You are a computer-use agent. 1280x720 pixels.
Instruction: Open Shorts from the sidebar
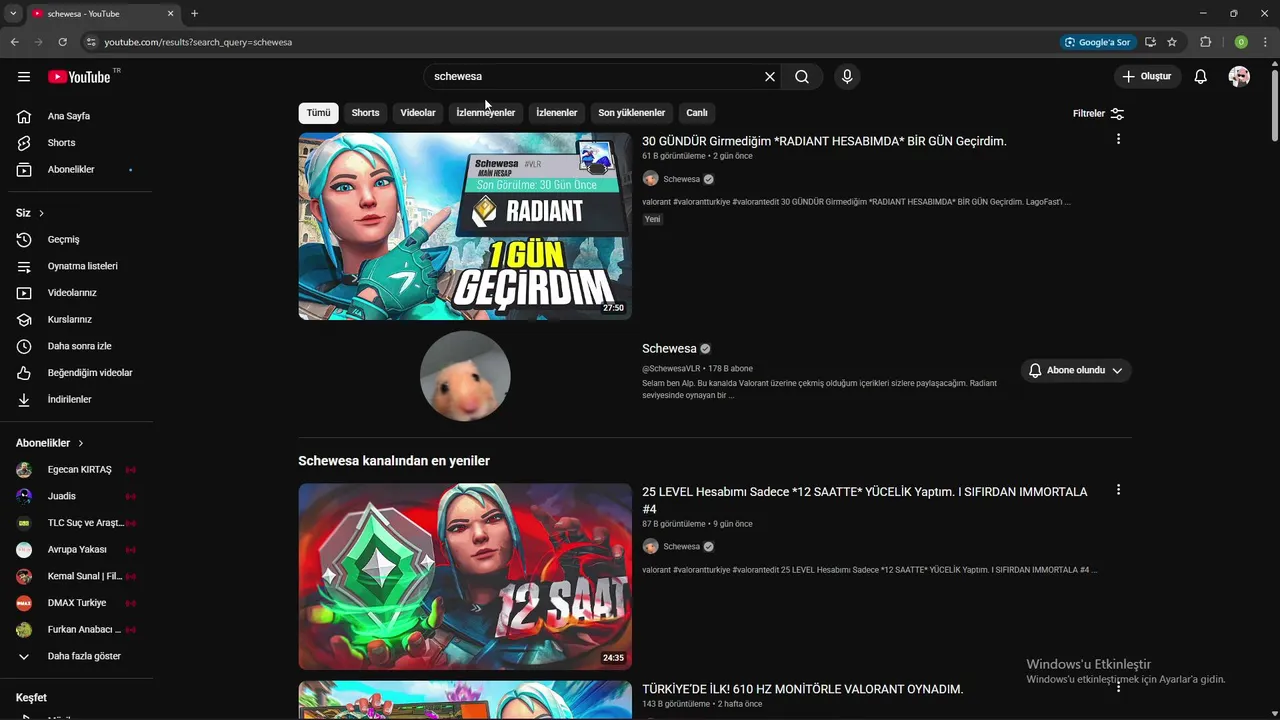tap(77, 143)
